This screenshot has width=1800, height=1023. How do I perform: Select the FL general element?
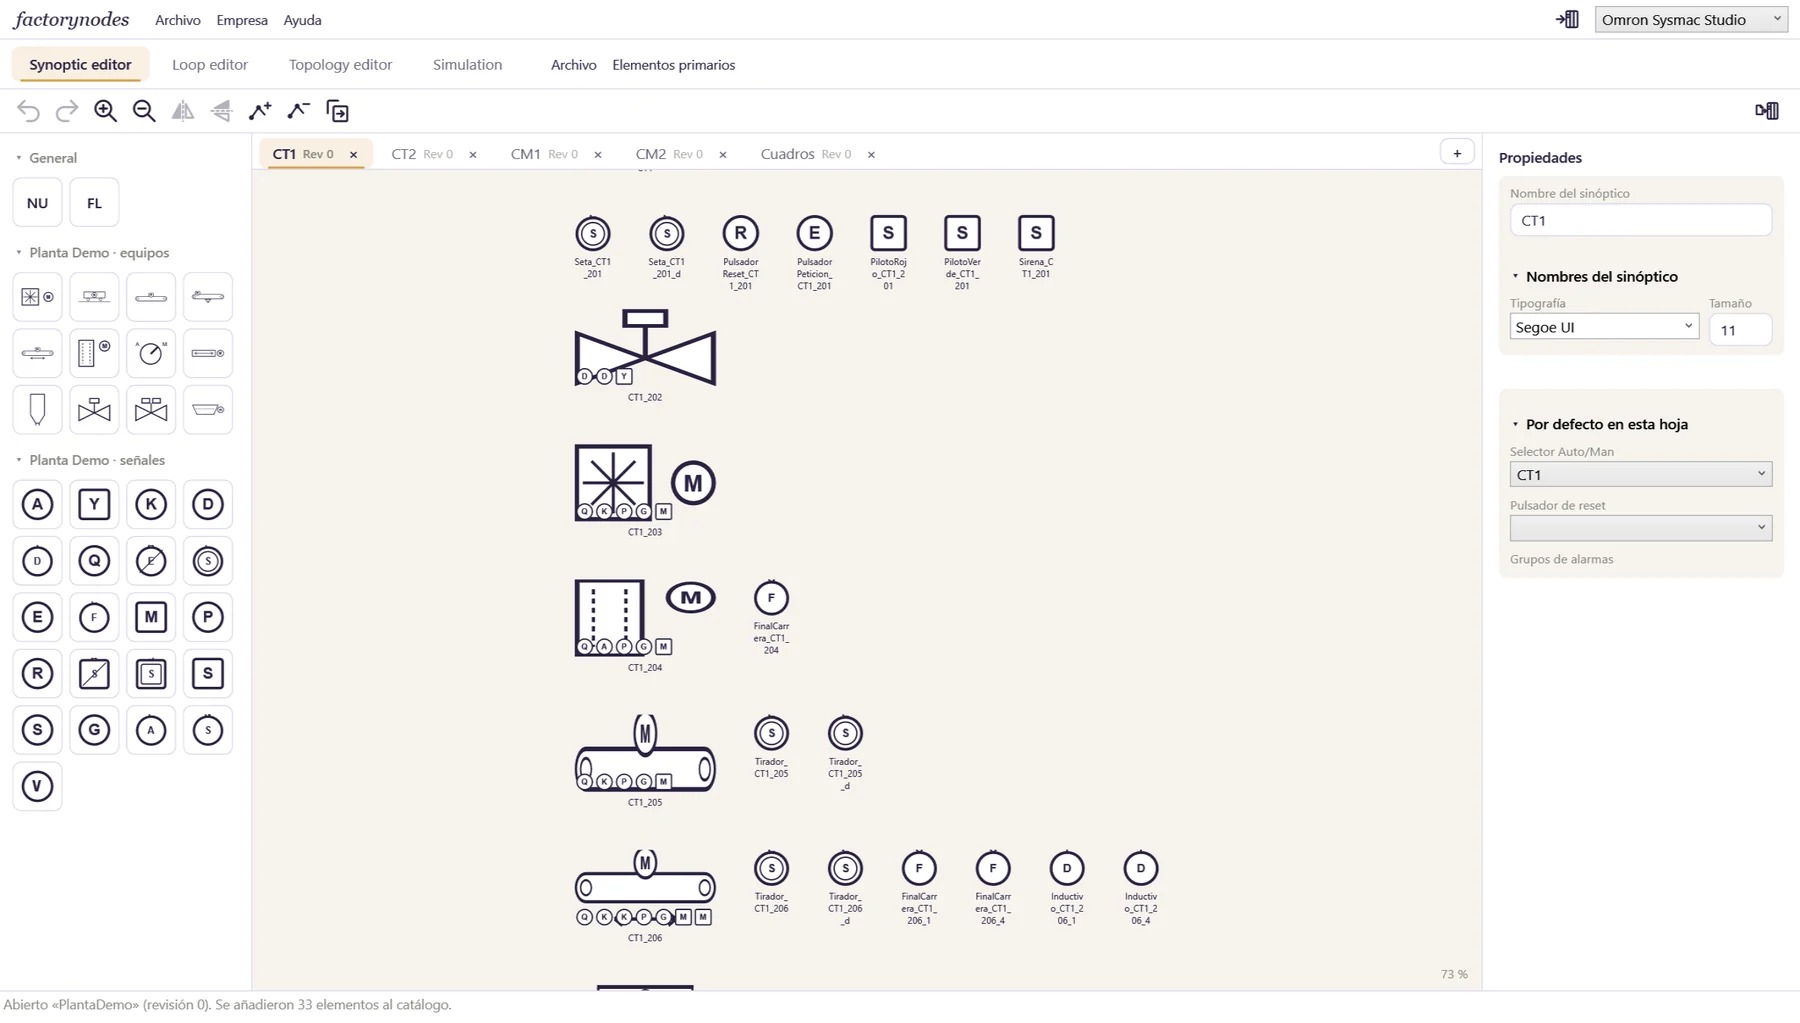pyautogui.click(x=94, y=203)
